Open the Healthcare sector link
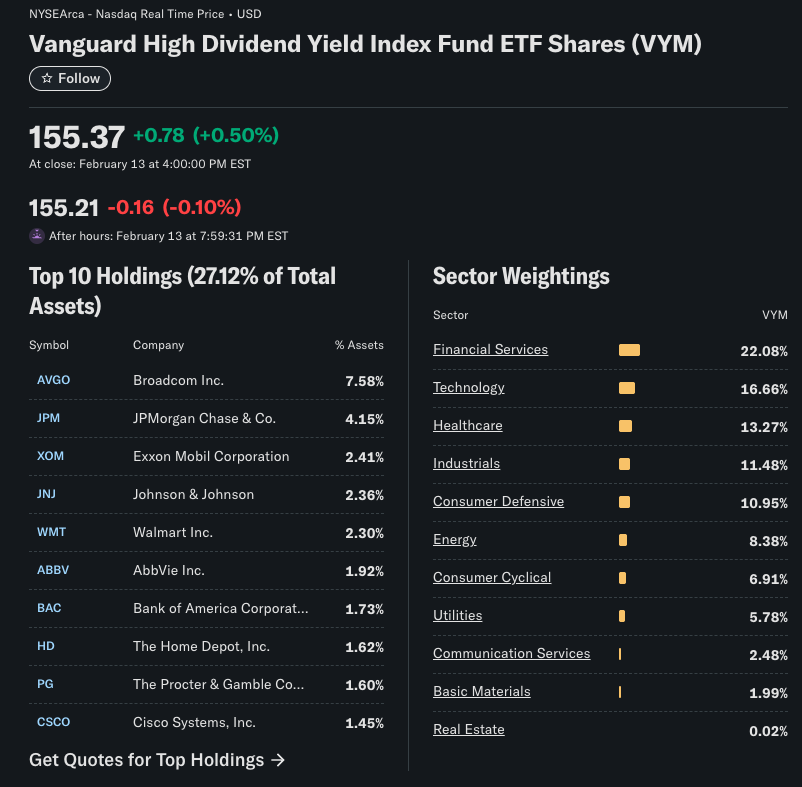The image size is (802, 787). (467, 425)
